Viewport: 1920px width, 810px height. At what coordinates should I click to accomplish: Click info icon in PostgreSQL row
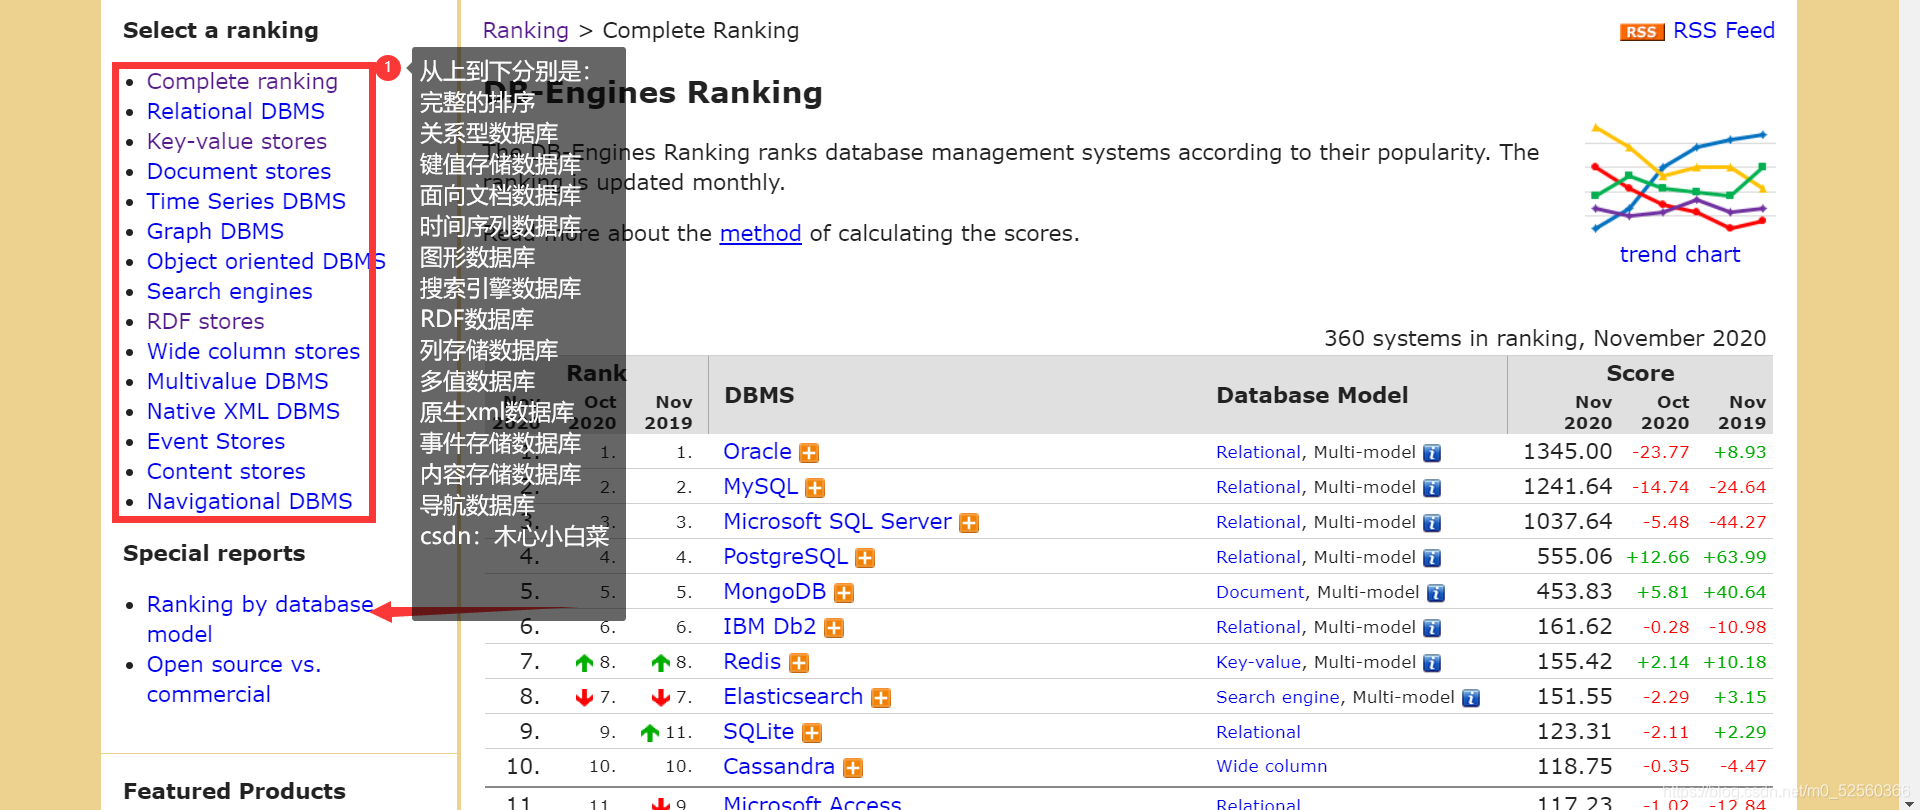click(1432, 558)
